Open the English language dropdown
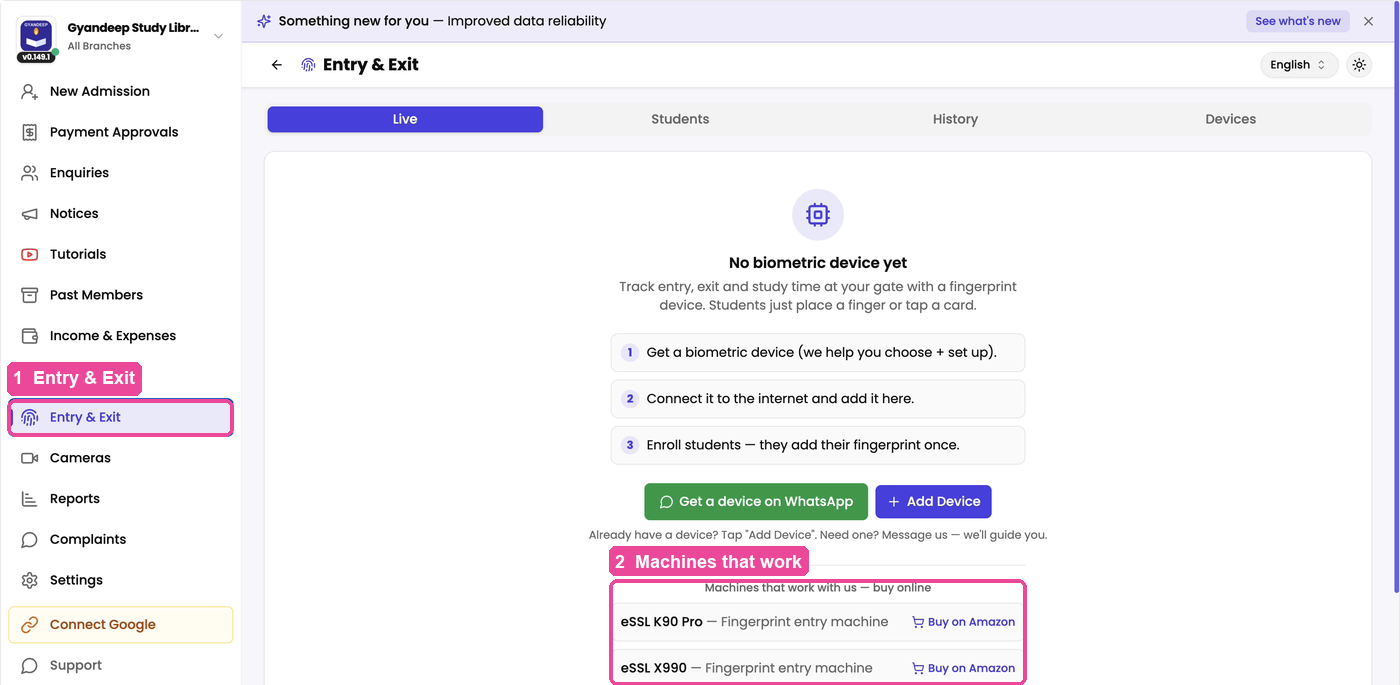The height and width of the screenshot is (685, 1400). pos(1298,65)
